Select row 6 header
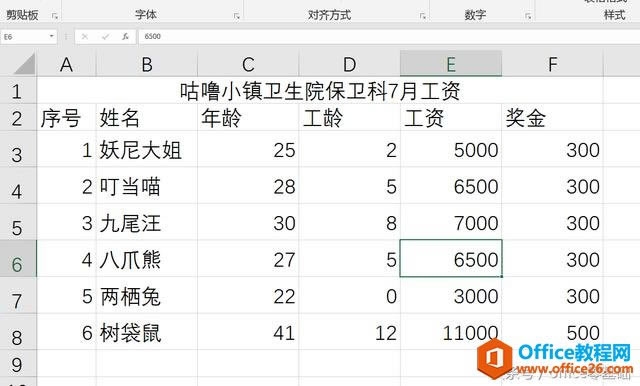Image resolution: width=640 pixels, height=386 pixels. pyautogui.click(x=18, y=258)
